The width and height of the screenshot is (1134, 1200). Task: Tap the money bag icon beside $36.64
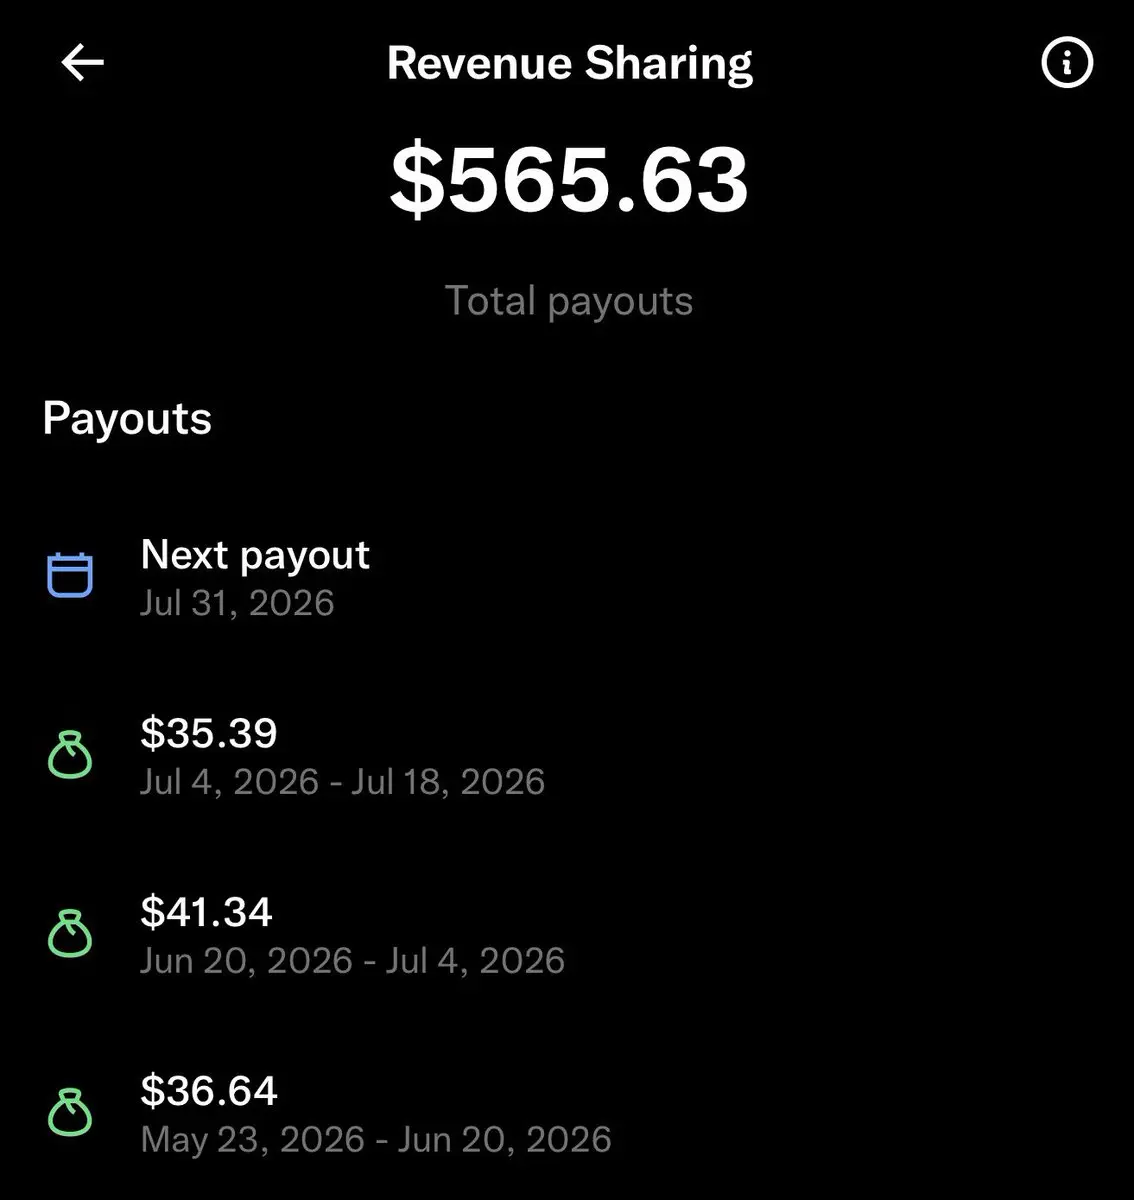pos(70,1112)
